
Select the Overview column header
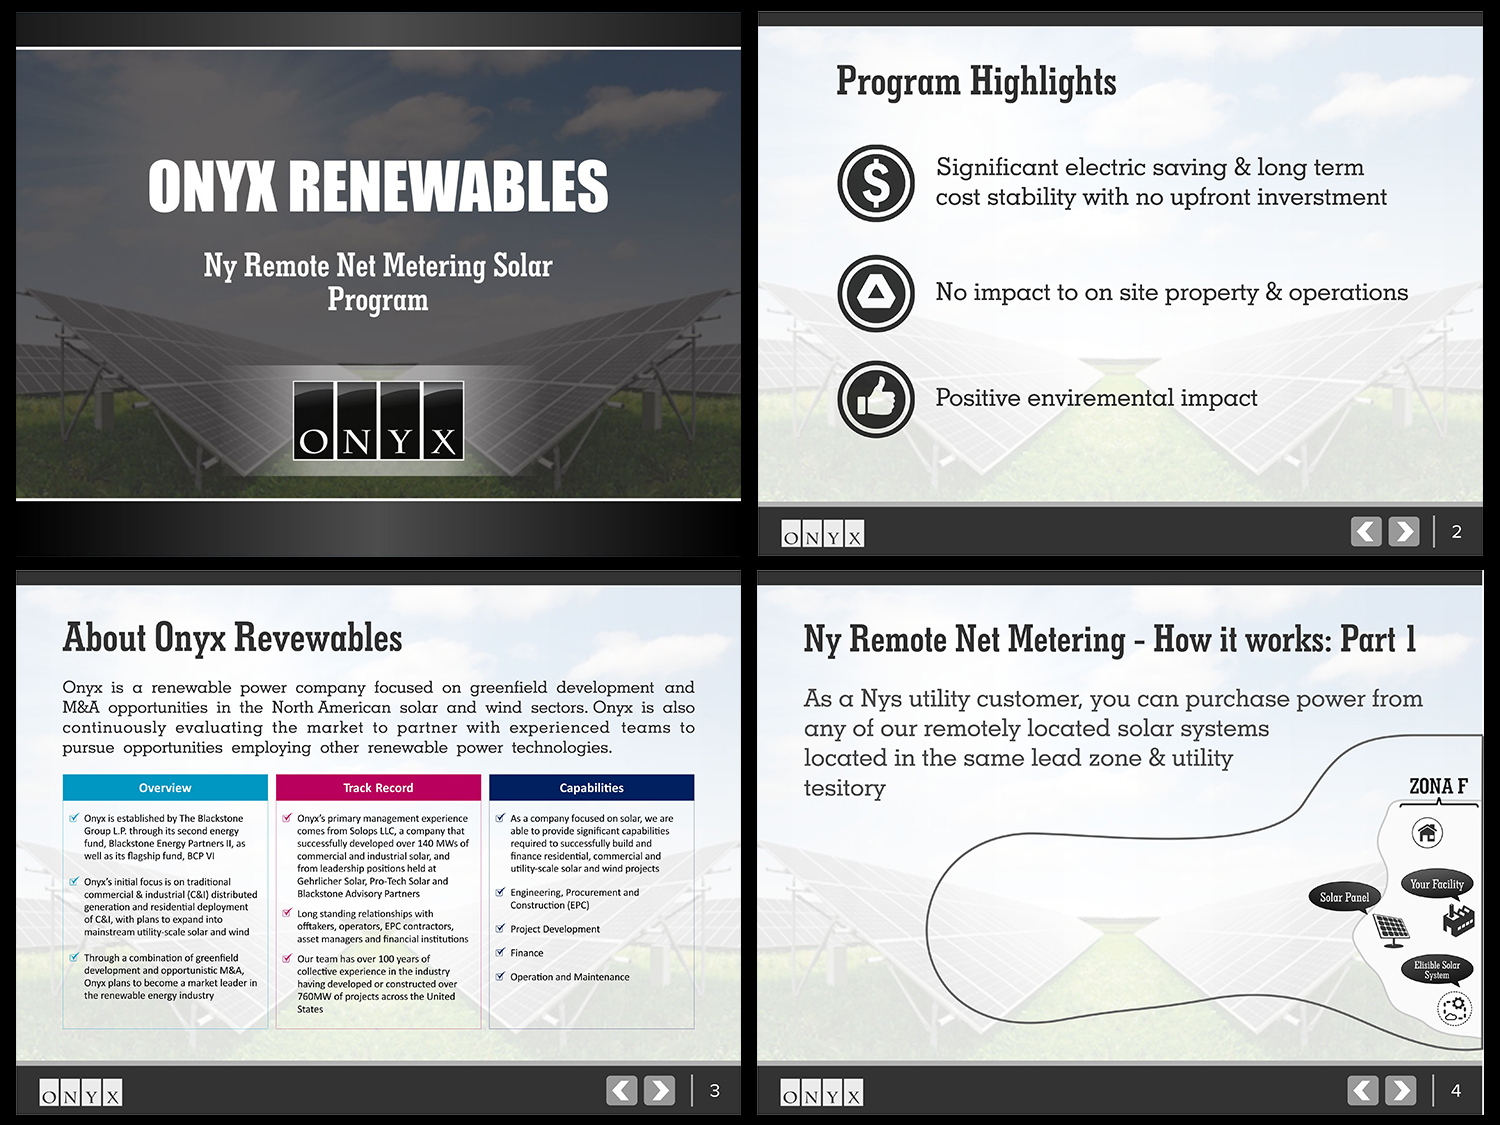(x=165, y=788)
